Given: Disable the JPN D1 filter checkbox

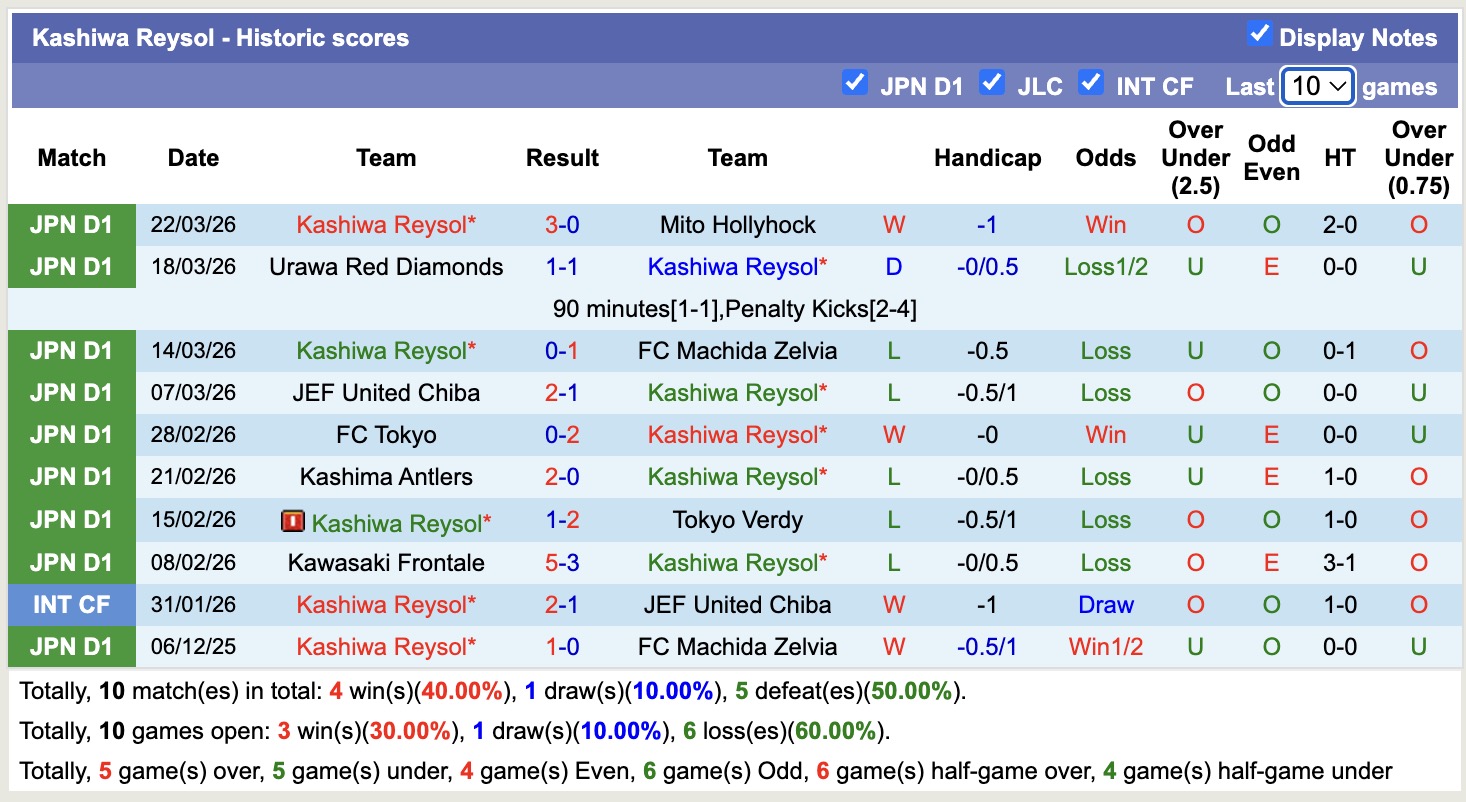Looking at the screenshot, I should coord(855,85).
